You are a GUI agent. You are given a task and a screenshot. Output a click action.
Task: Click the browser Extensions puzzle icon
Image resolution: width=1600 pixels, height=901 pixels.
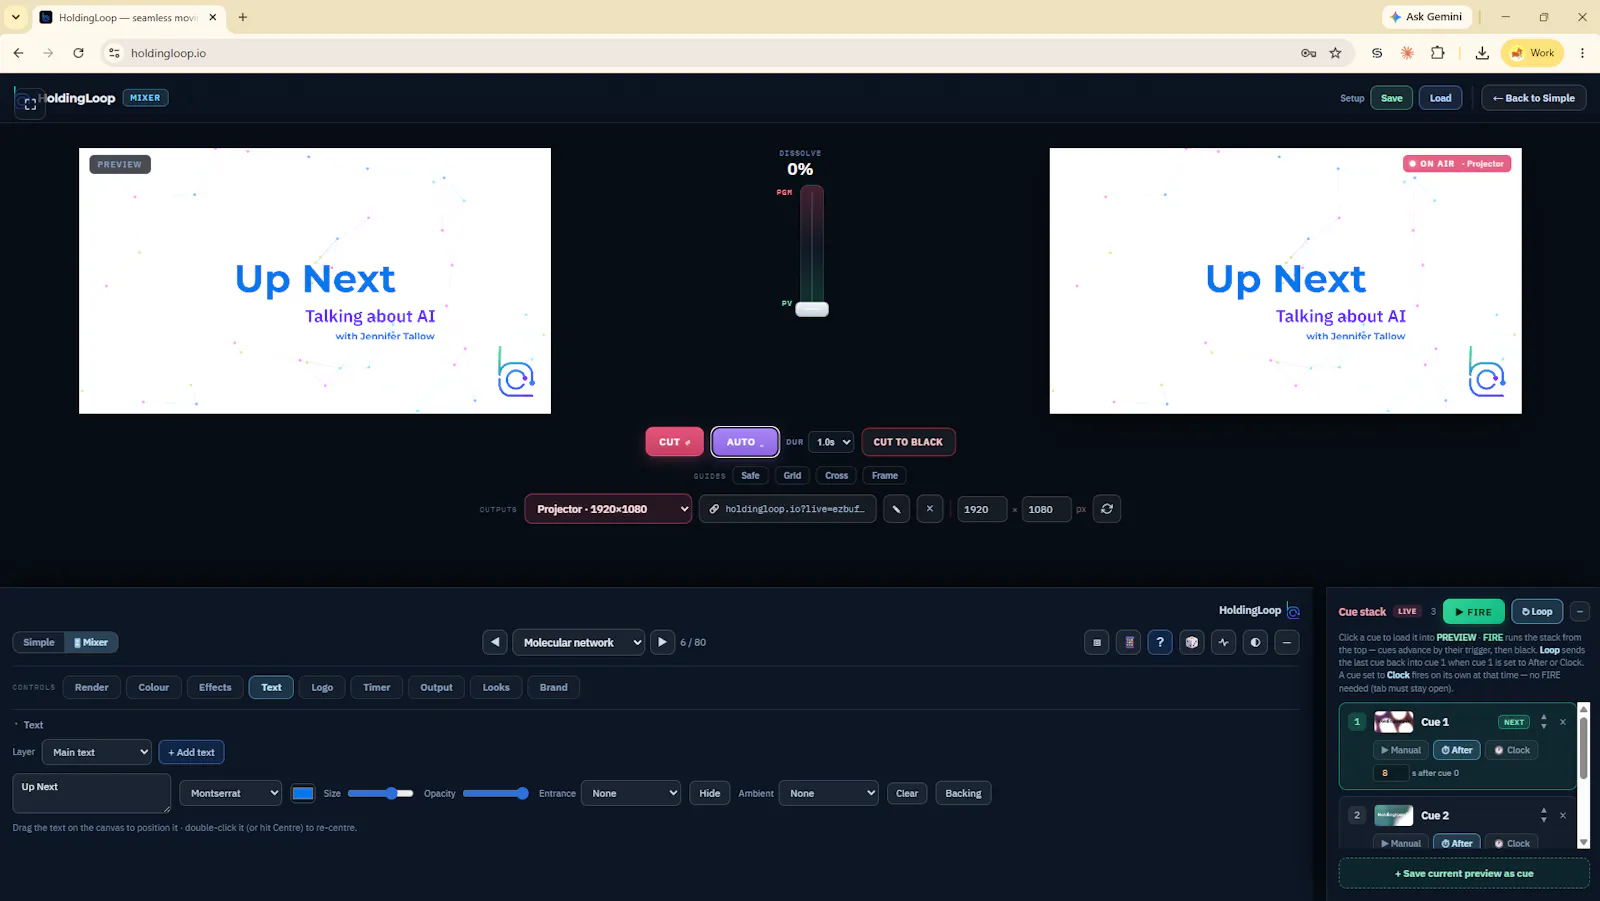click(x=1438, y=53)
